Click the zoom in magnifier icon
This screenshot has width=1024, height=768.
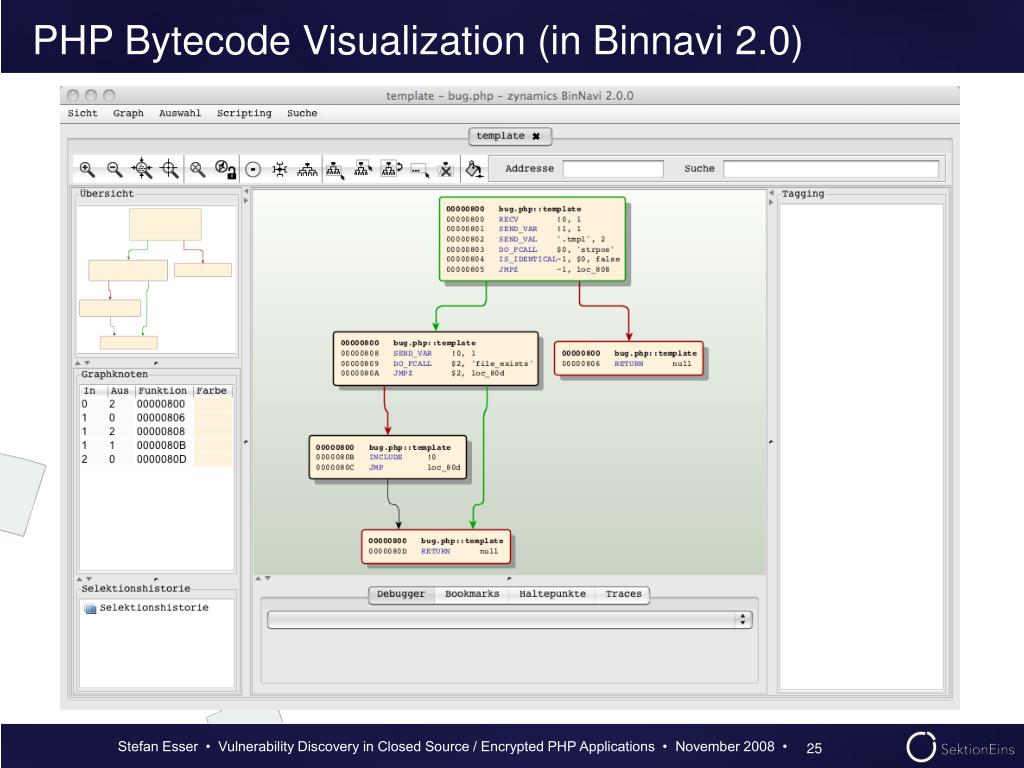[87, 169]
